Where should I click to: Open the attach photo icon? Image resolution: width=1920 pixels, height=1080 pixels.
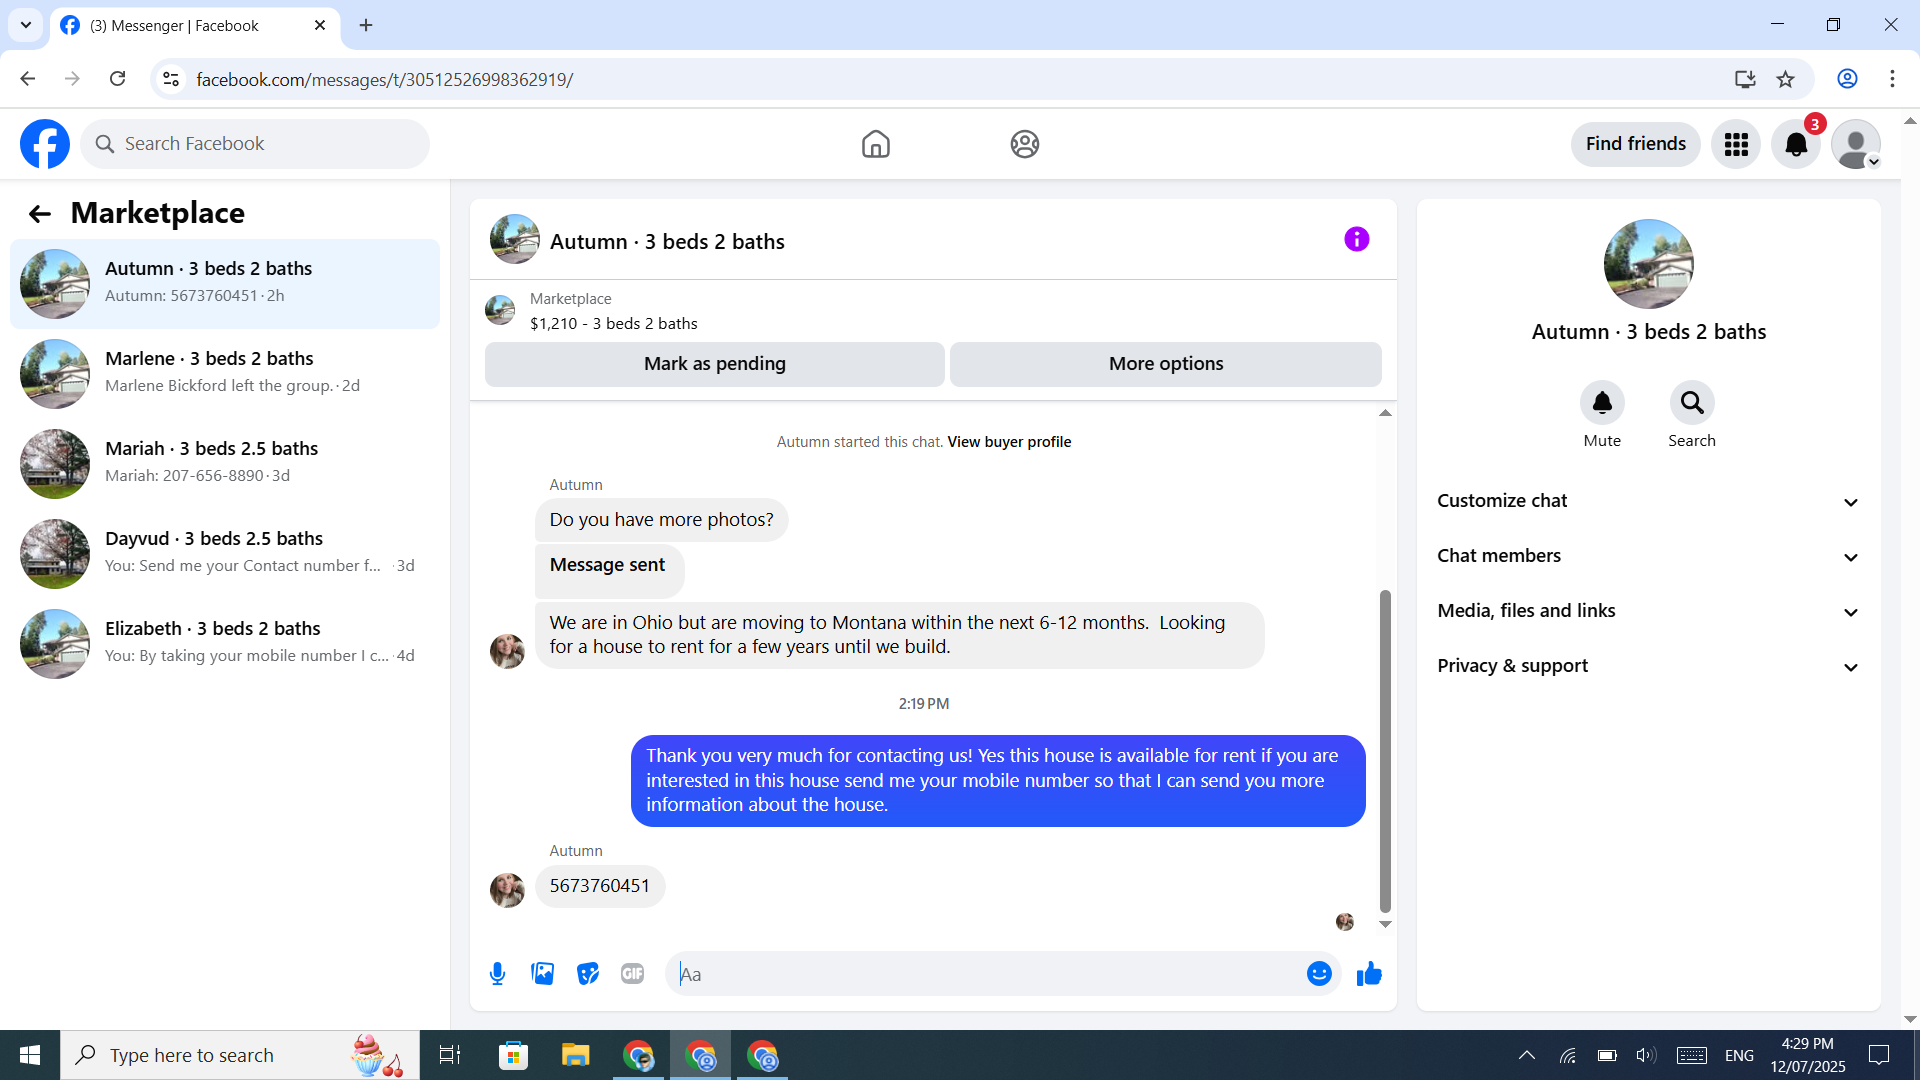pyautogui.click(x=542, y=974)
